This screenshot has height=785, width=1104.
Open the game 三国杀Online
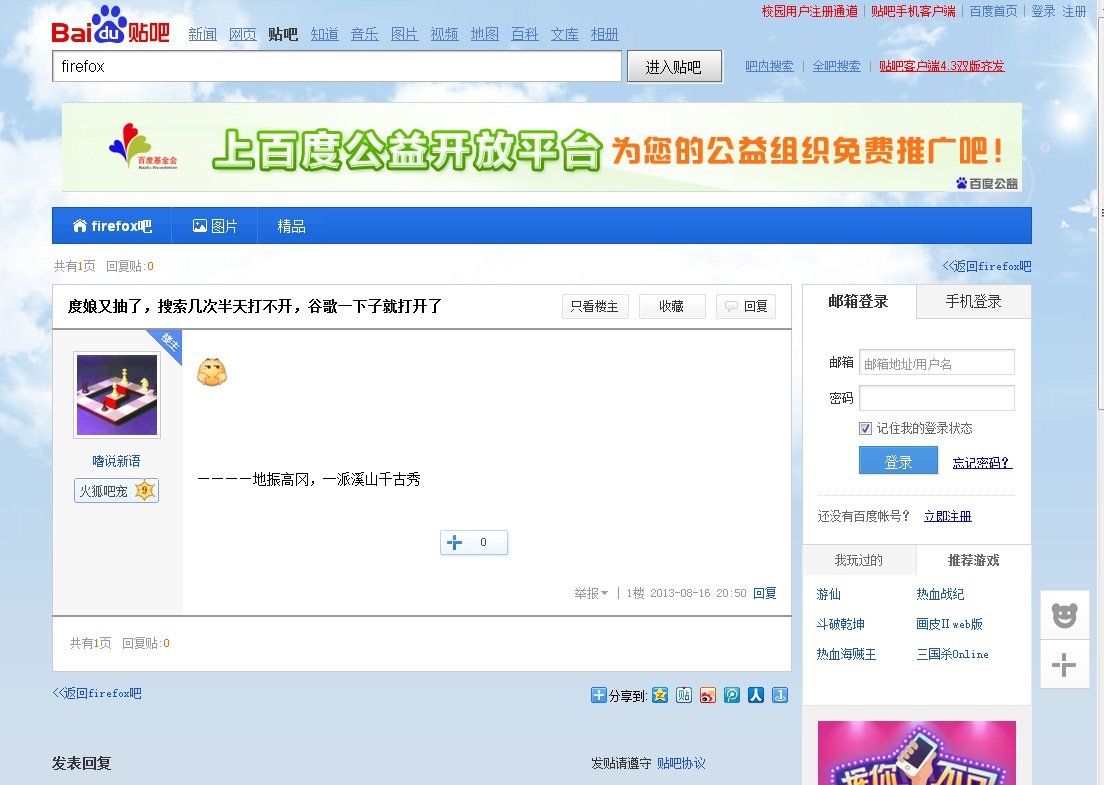(x=953, y=654)
